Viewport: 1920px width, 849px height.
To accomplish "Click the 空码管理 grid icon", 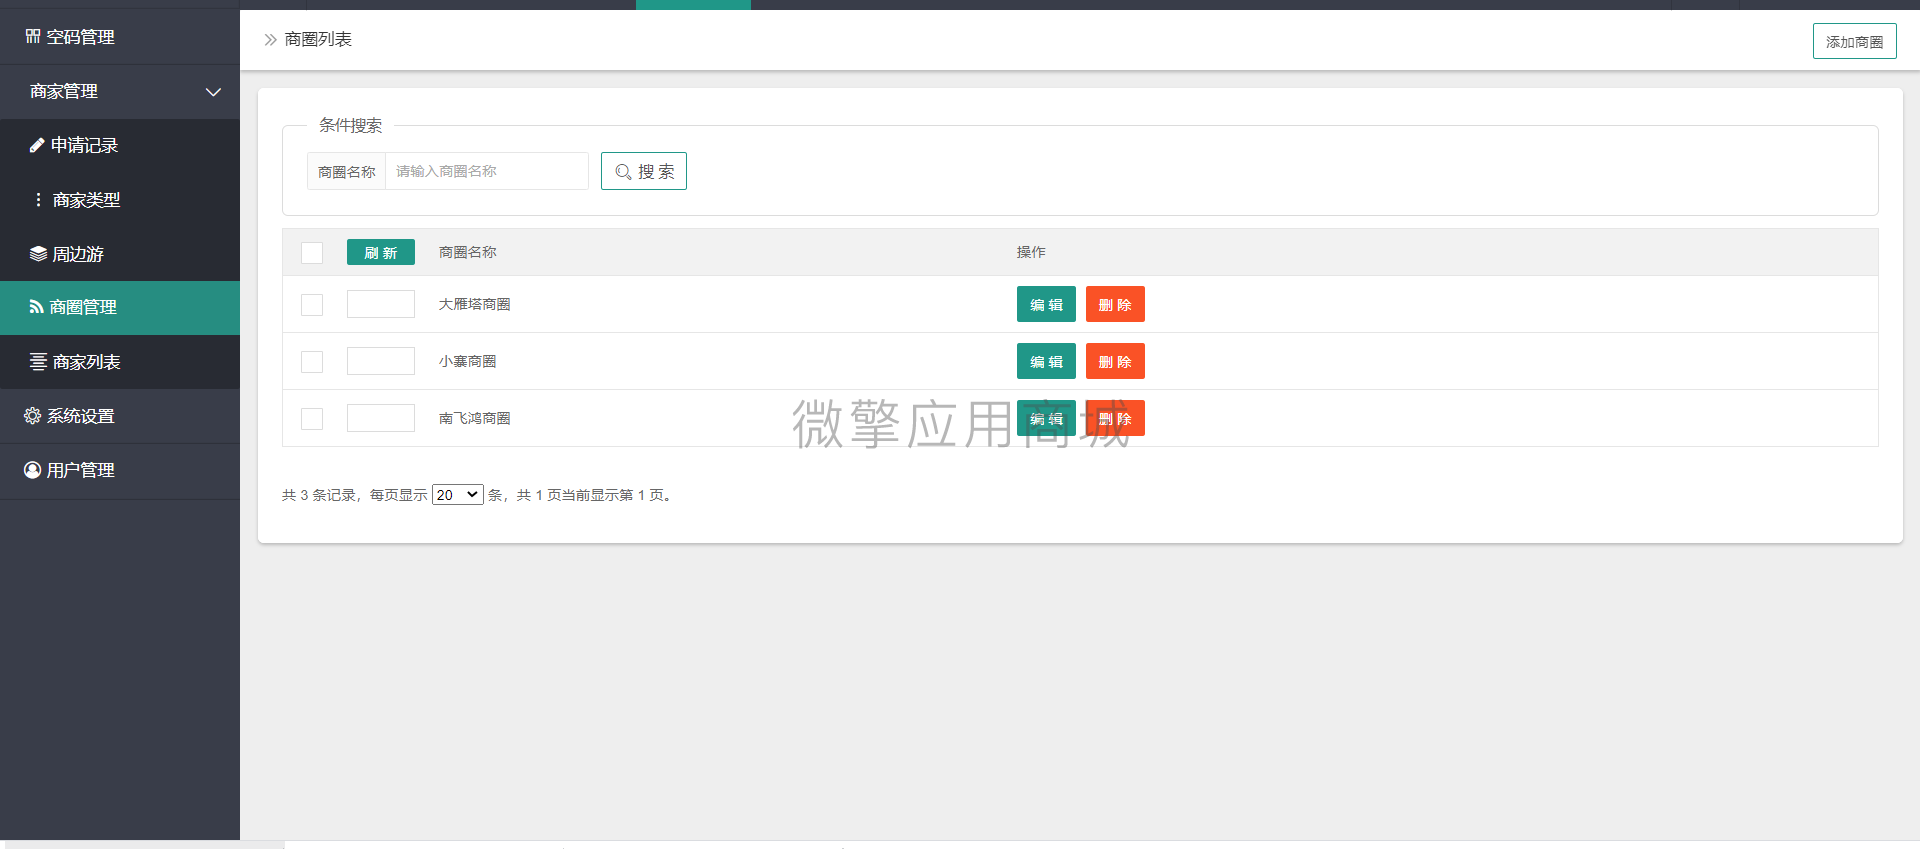I will click(x=33, y=37).
